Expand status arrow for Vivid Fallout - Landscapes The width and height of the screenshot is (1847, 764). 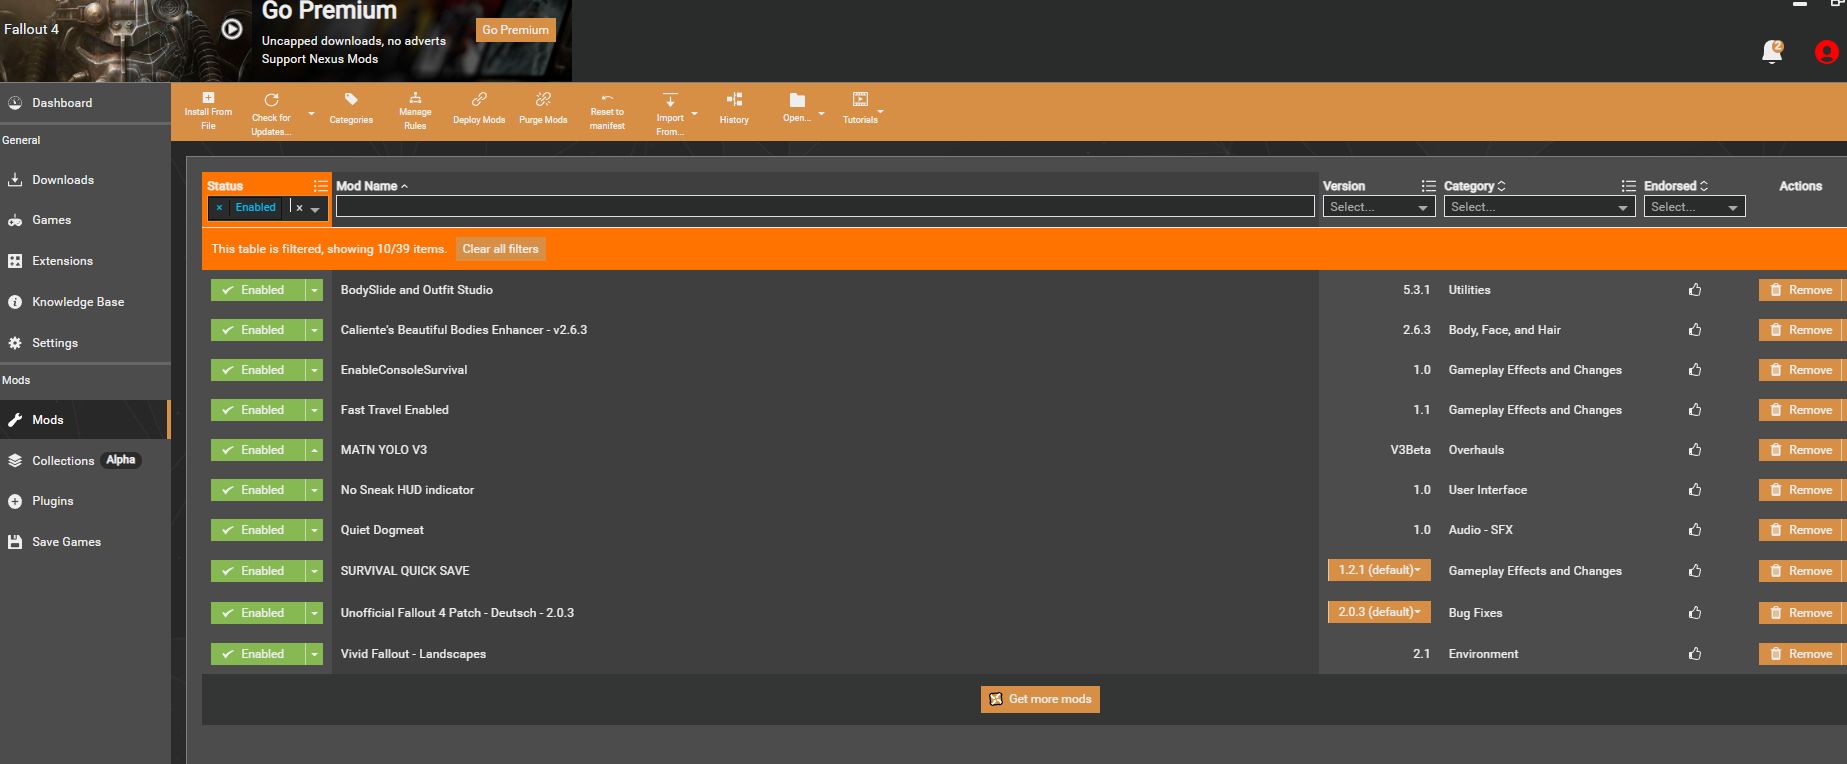(314, 654)
